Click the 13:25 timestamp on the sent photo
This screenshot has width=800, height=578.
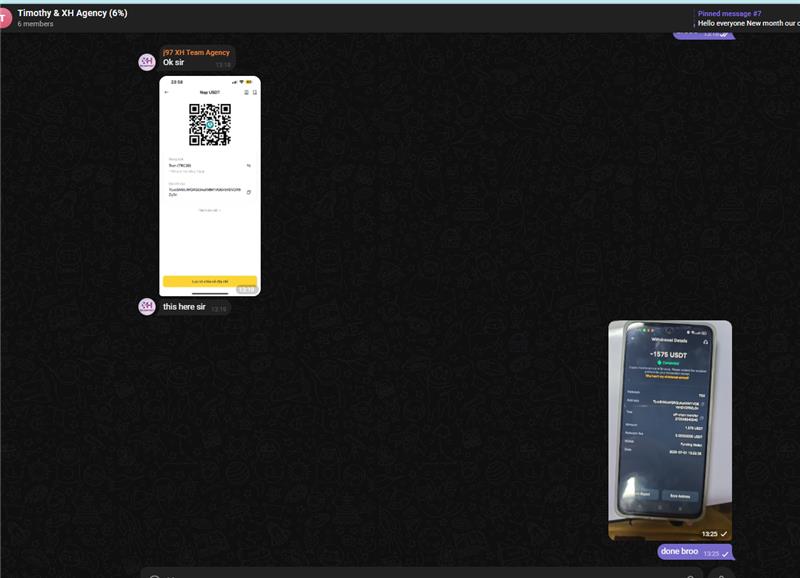[711, 534]
